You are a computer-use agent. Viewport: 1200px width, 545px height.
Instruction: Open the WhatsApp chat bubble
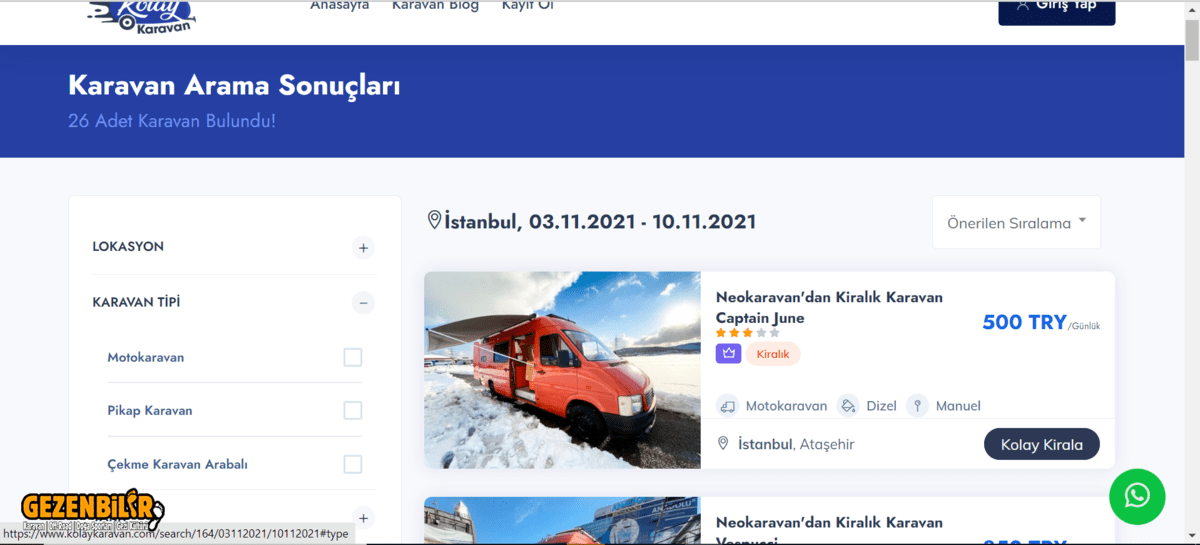tap(1137, 496)
